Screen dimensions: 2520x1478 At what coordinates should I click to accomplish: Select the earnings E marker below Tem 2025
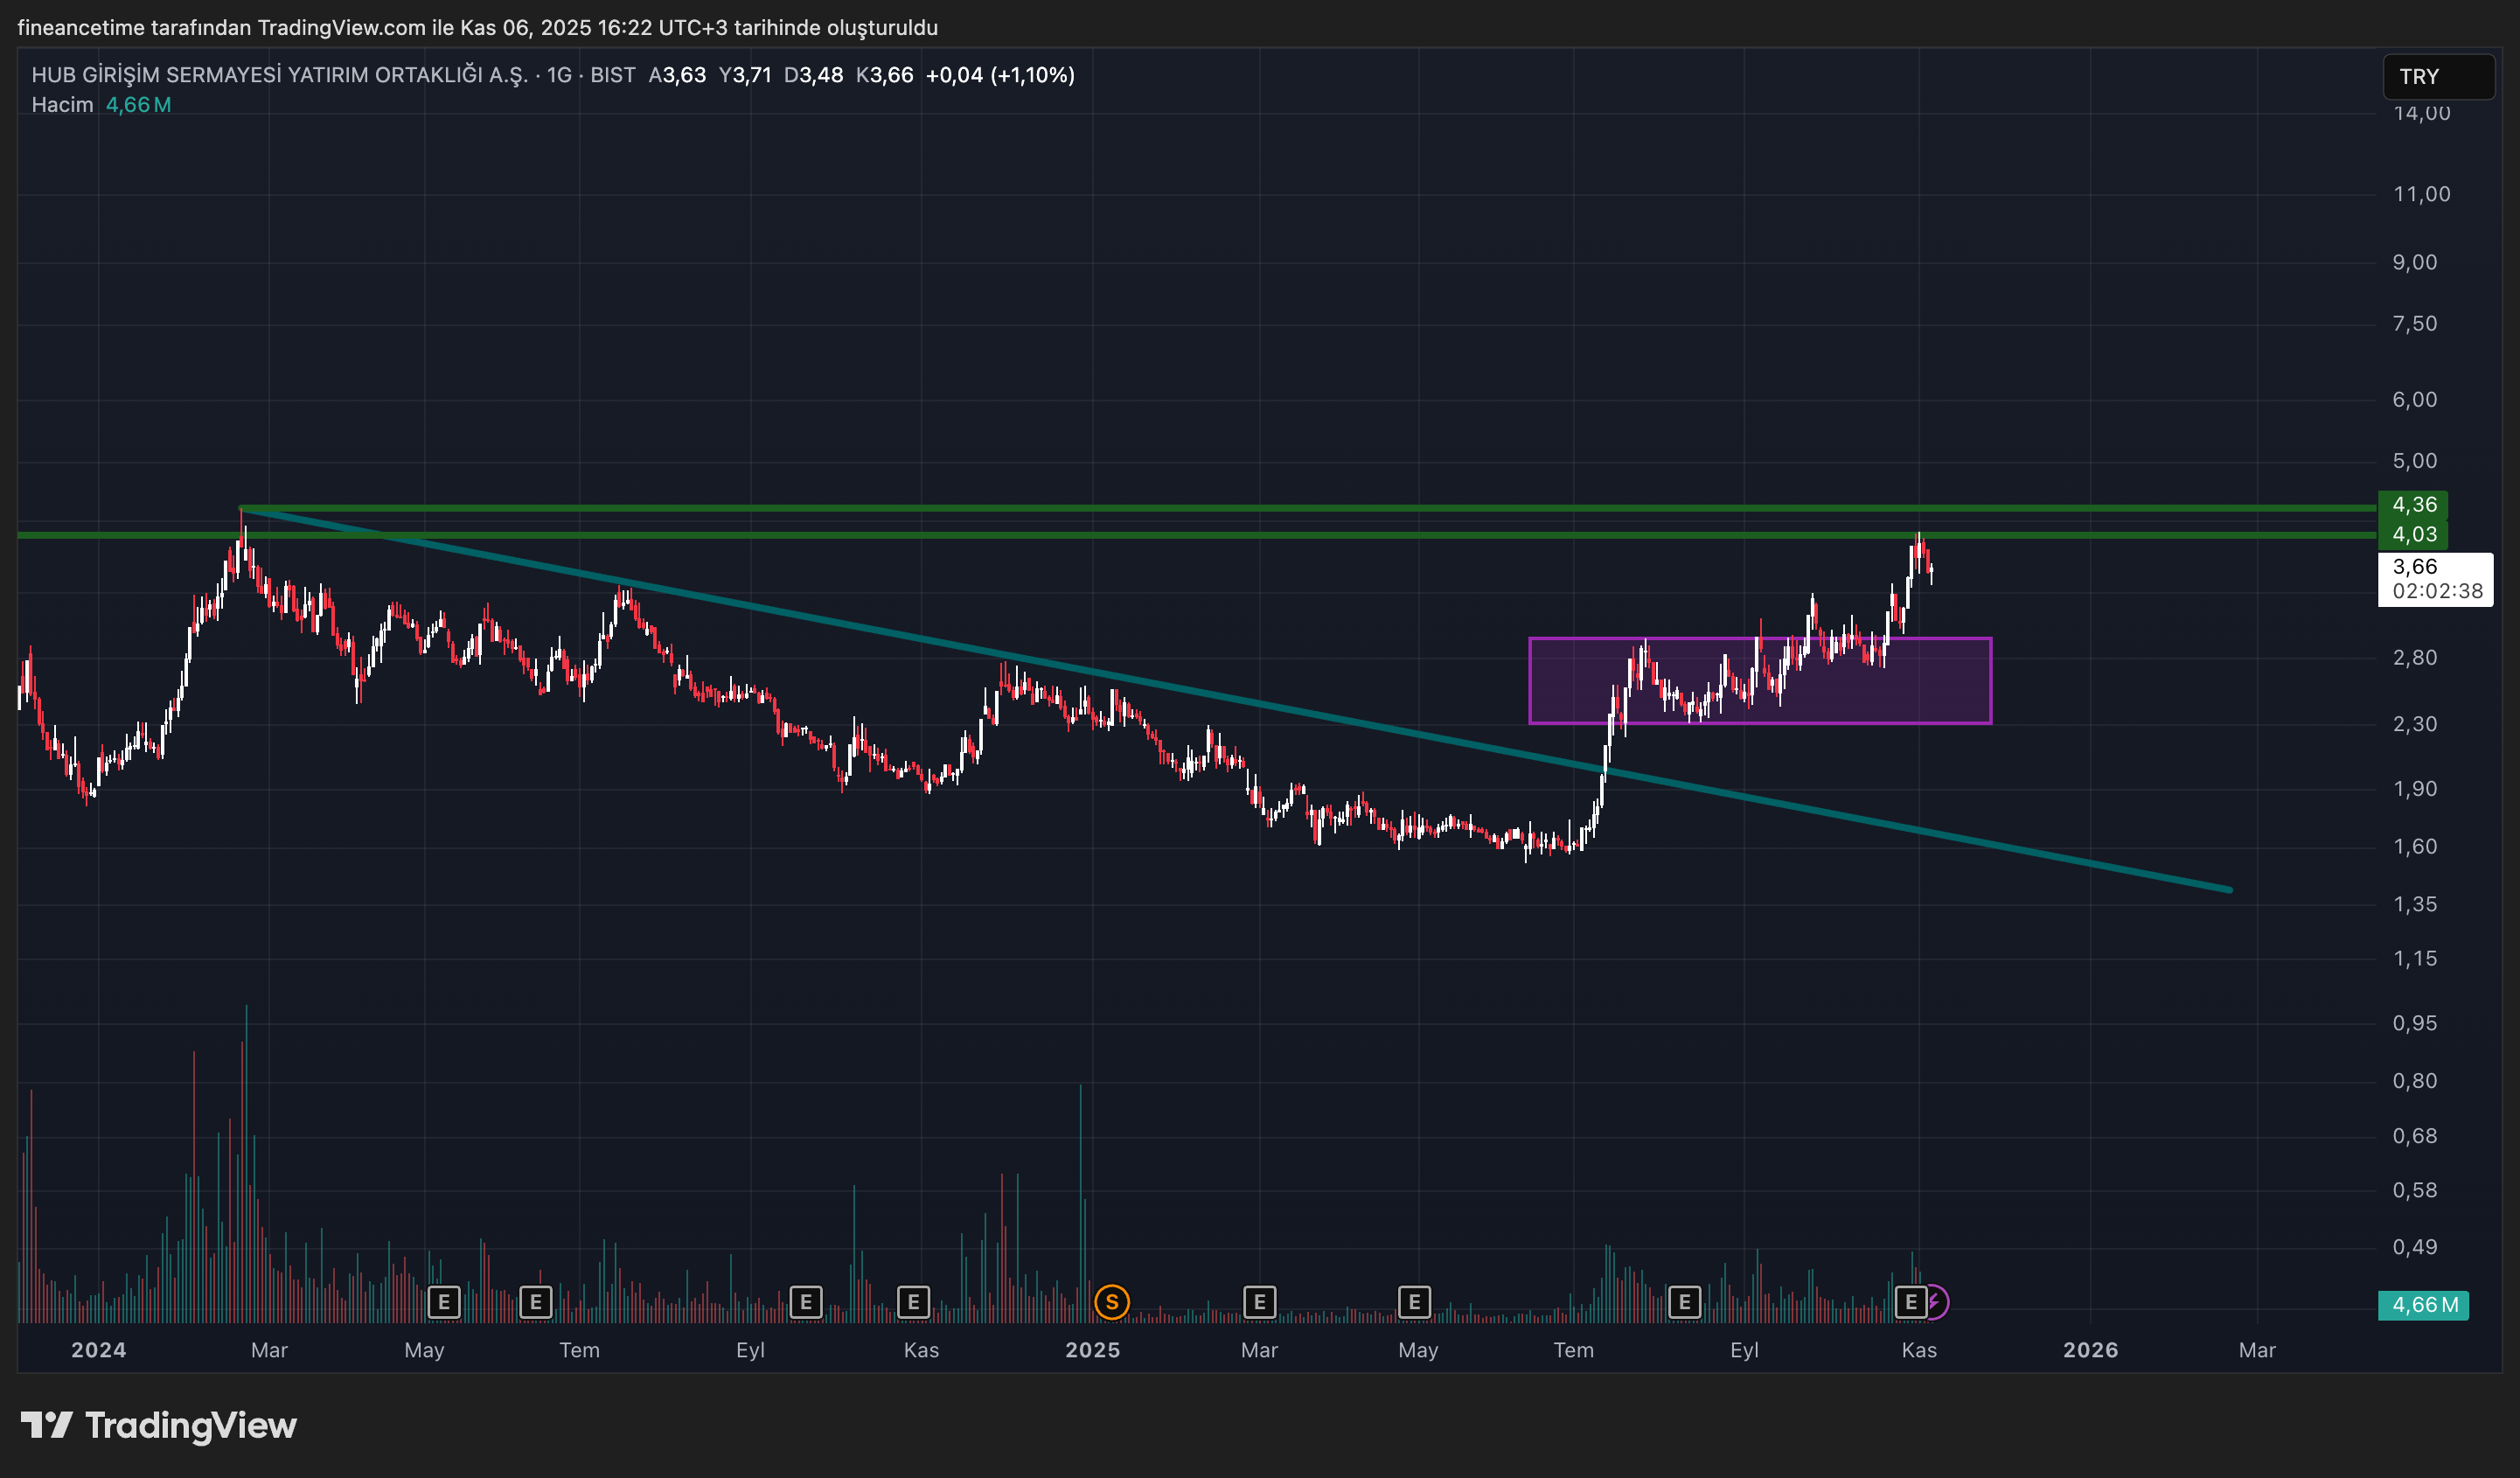(1685, 1302)
